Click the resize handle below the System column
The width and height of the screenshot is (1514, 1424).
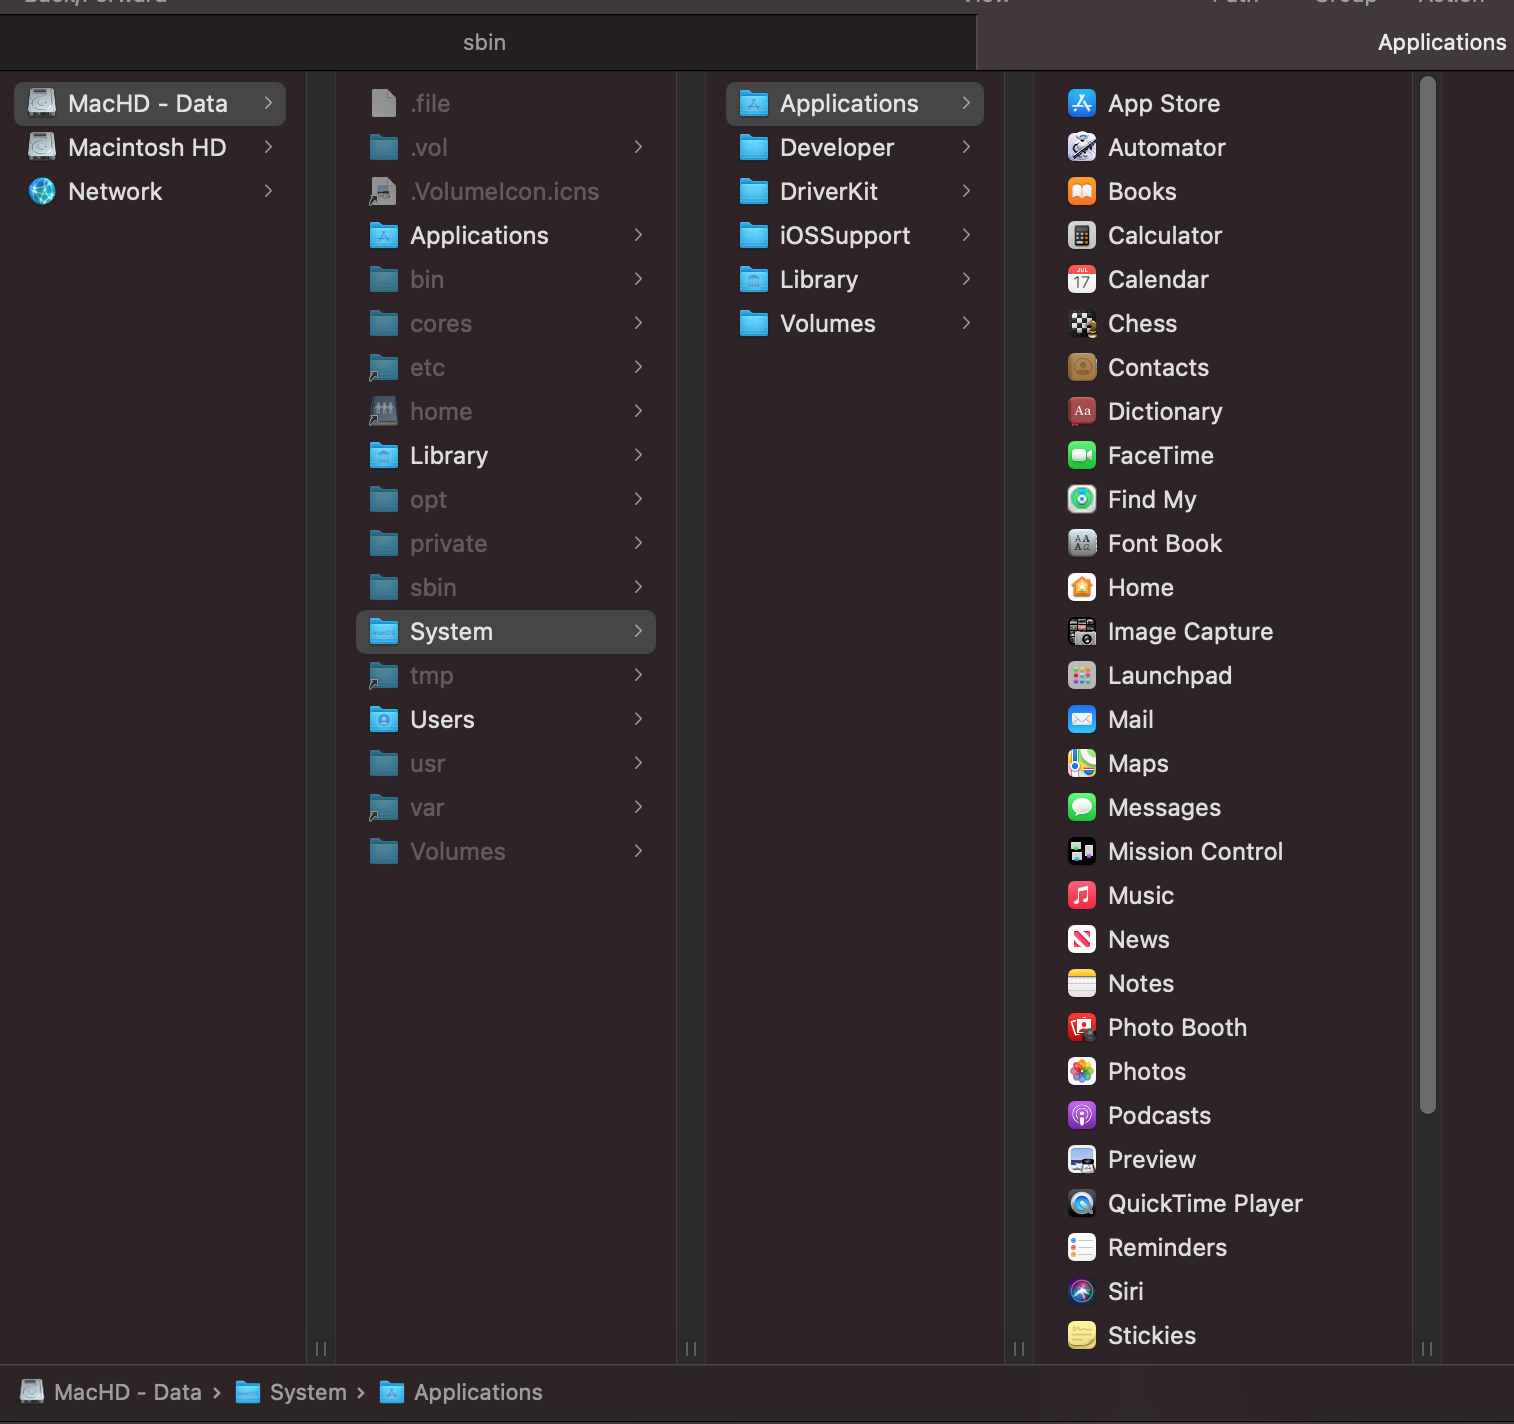click(x=1019, y=1348)
